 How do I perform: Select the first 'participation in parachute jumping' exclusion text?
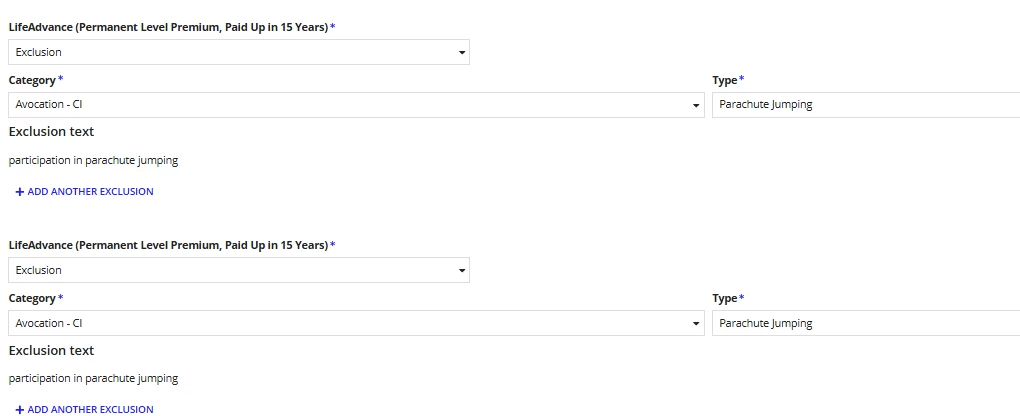pyautogui.click(x=93, y=160)
